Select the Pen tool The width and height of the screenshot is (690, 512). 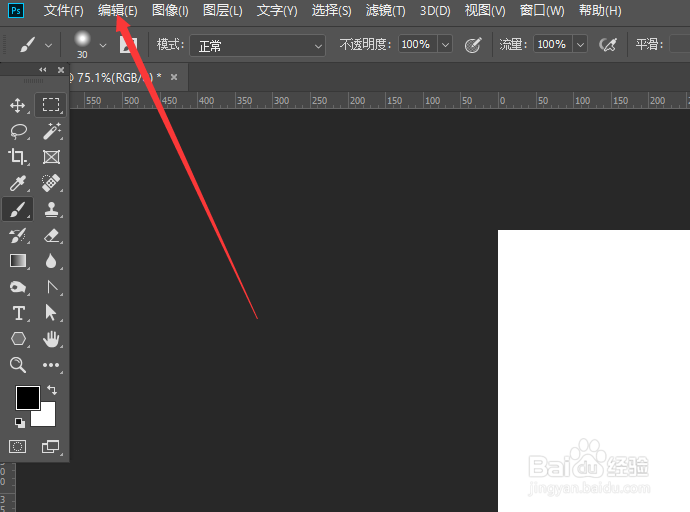tap(52, 287)
